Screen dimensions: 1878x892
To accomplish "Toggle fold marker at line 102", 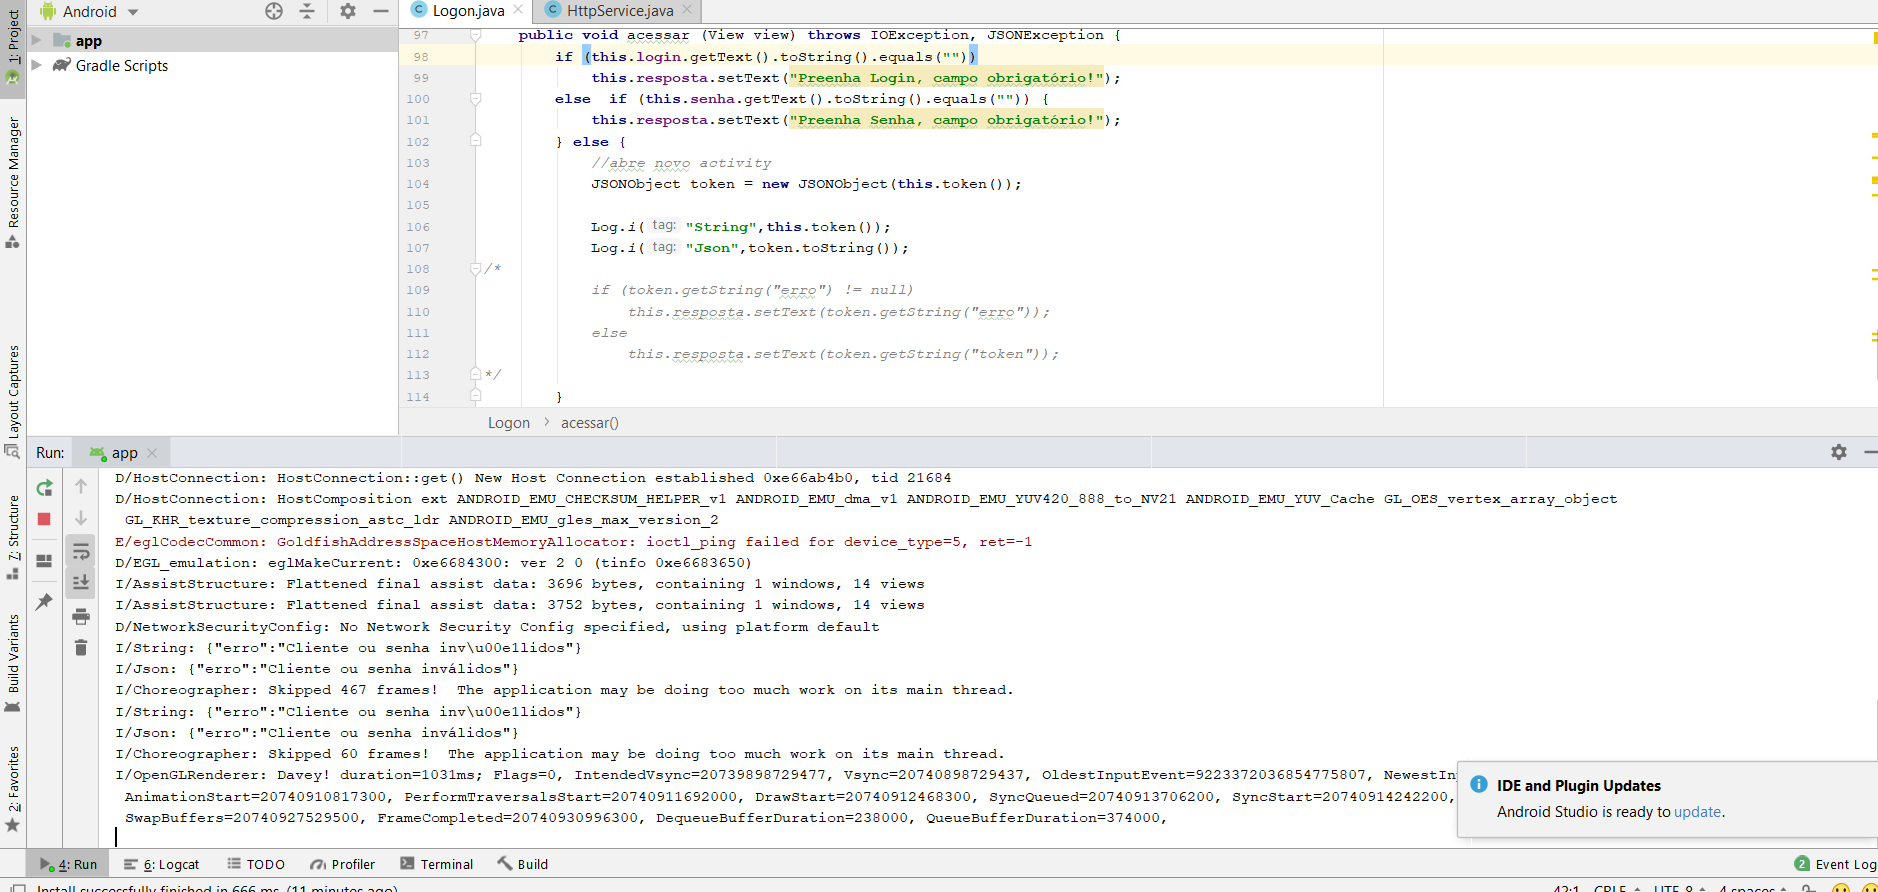I will pyautogui.click(x=476, y=141).
